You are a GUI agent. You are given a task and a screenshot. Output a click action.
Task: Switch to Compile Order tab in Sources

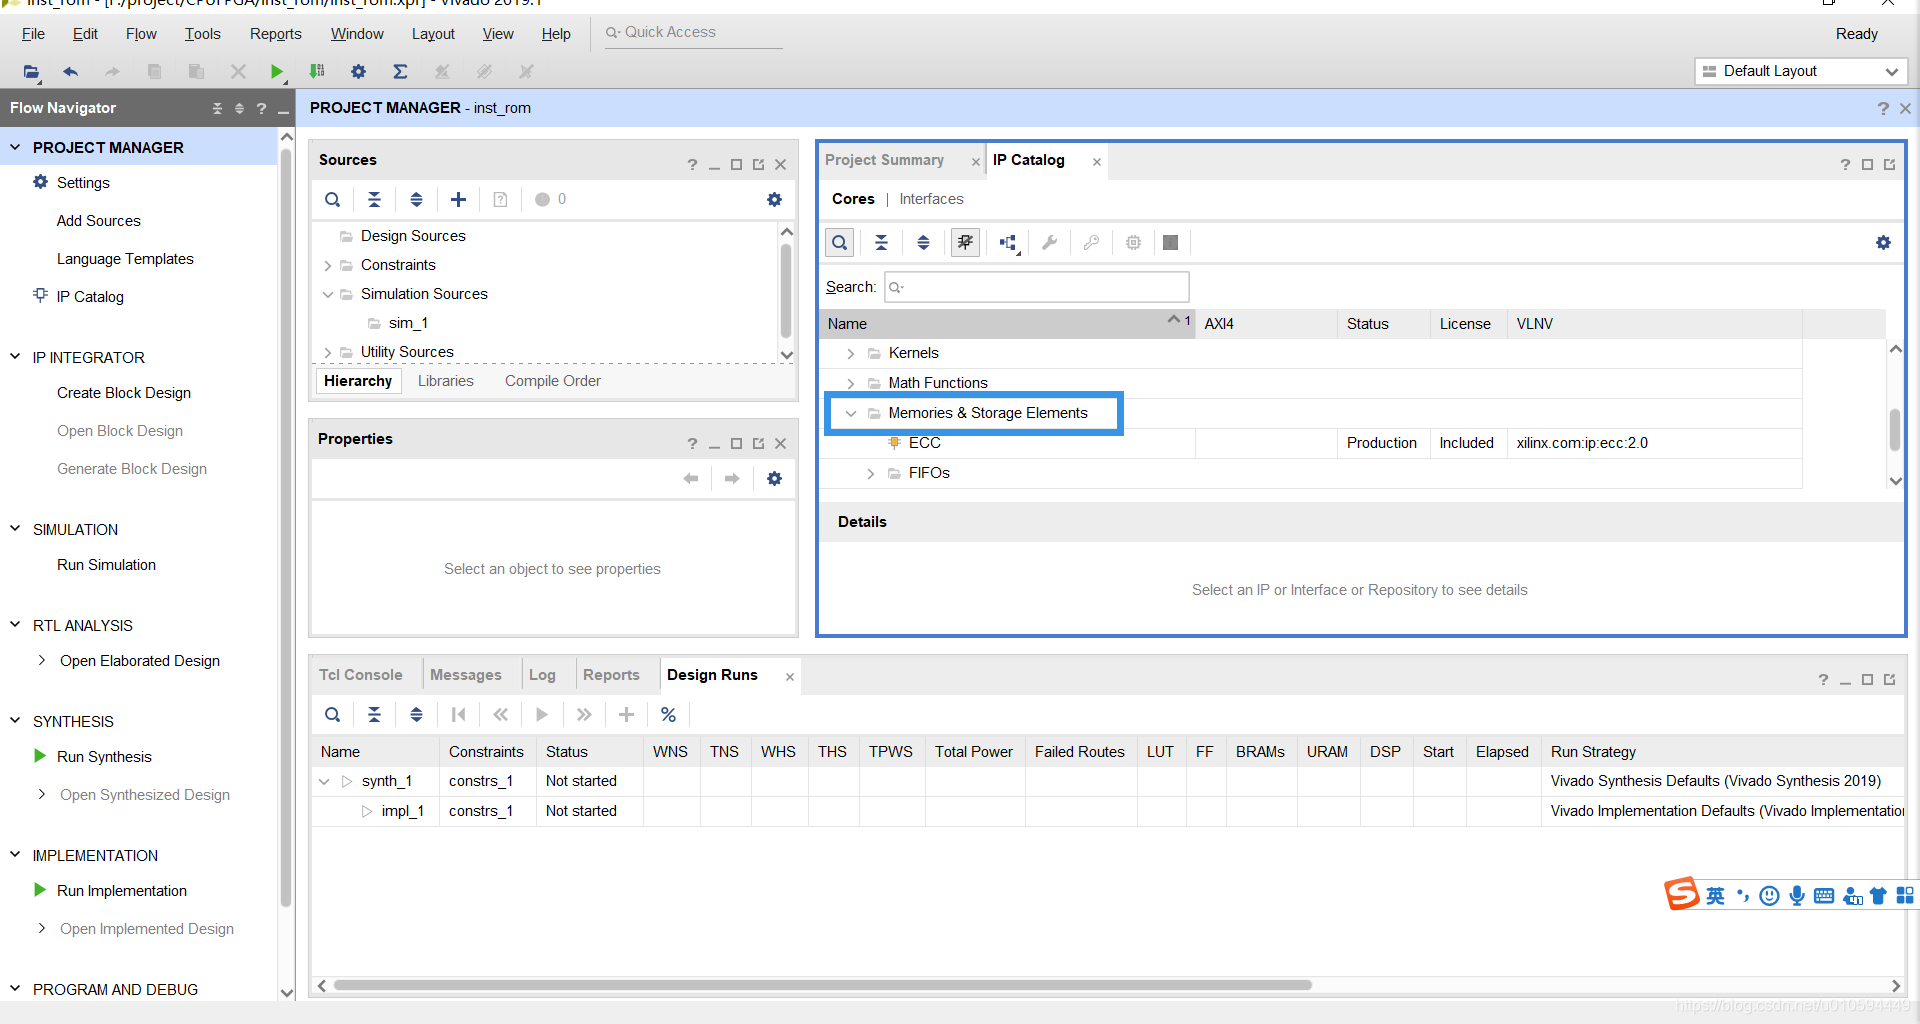coord(553,381)
